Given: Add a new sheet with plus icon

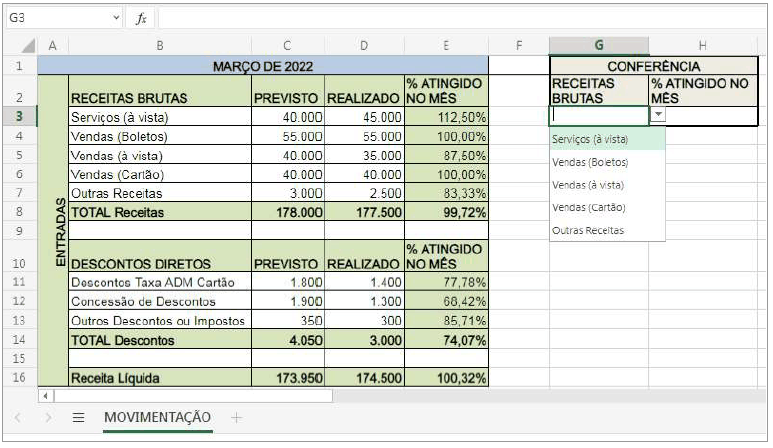Looking at the screenshot, I should pos(237,418).
